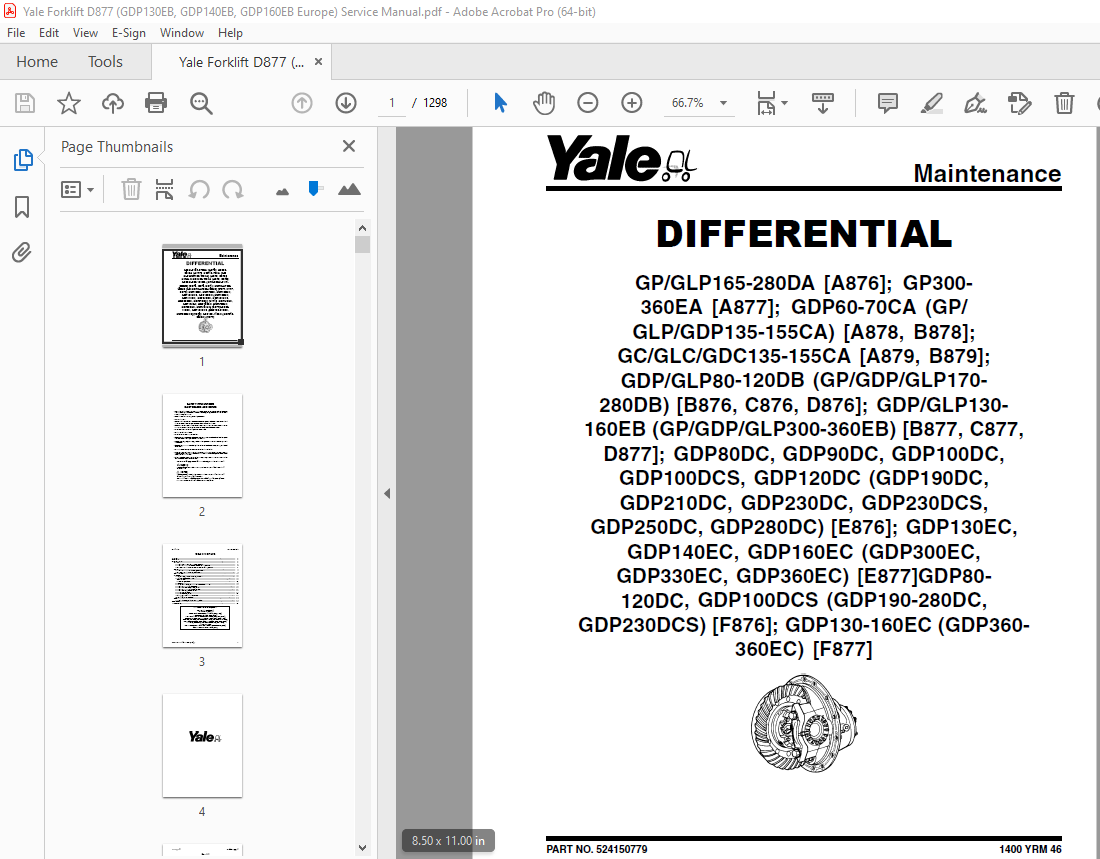This screenshot has height=859, width=1100.
Task: Add document to starred favorites
Action: tap(69, 103)
